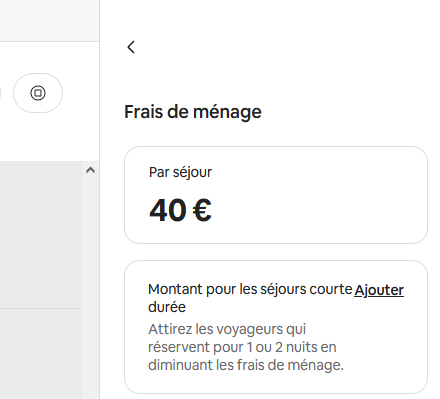Click Montant pour les séjours courte durée title
Screen dimensions: 440x399
click(x=250, y=298)
